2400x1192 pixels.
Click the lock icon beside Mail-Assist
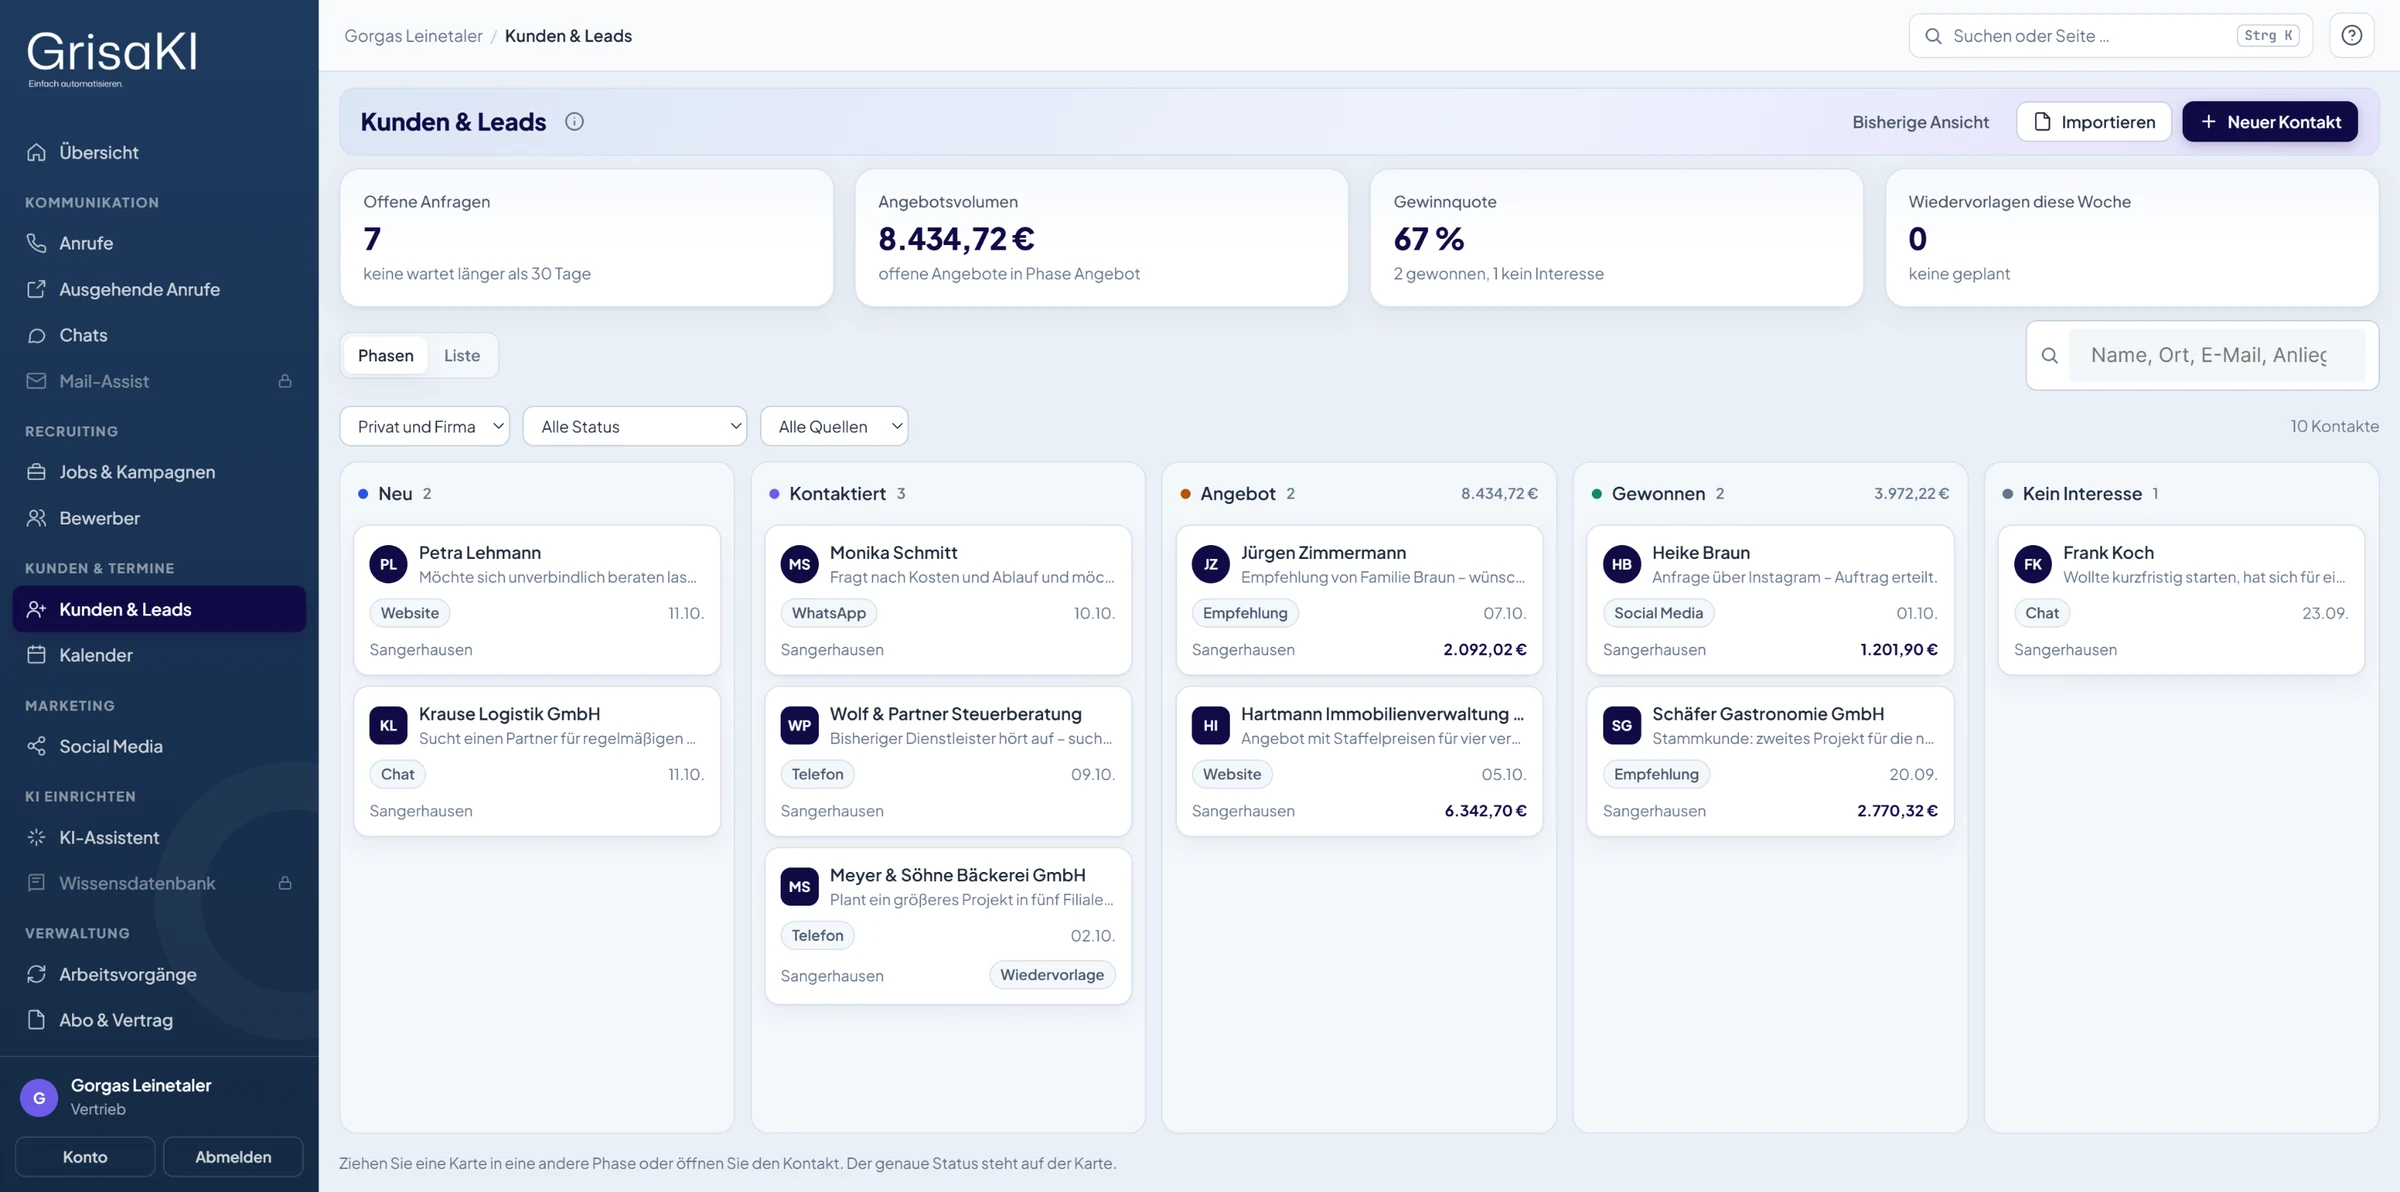(285, 381)
